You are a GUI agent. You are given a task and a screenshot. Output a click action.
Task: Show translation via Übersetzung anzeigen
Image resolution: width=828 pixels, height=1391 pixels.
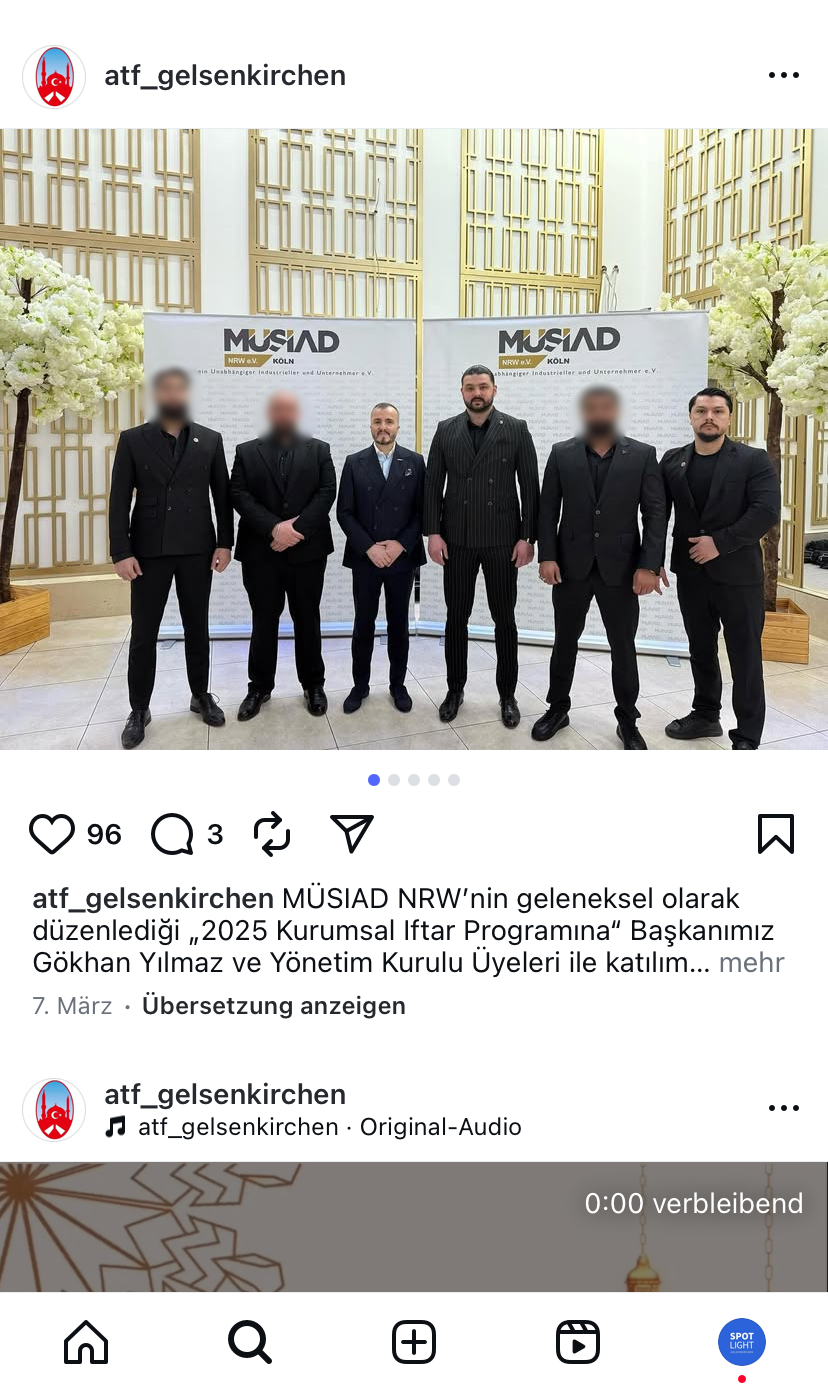click(x=274, y=1006)
